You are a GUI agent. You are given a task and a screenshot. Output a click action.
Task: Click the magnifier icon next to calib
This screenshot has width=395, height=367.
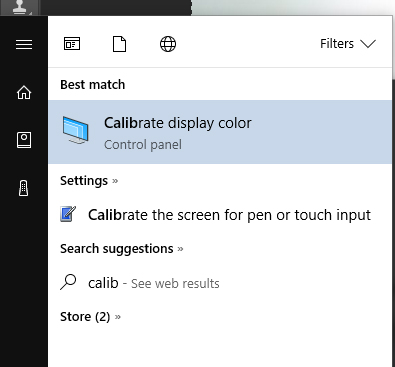click(68, 282)
